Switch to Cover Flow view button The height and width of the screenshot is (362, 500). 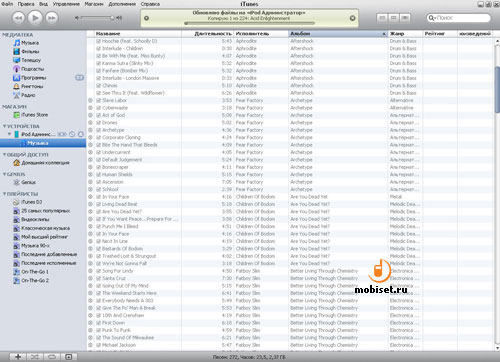pyautogui.click(x=405, y=18)
